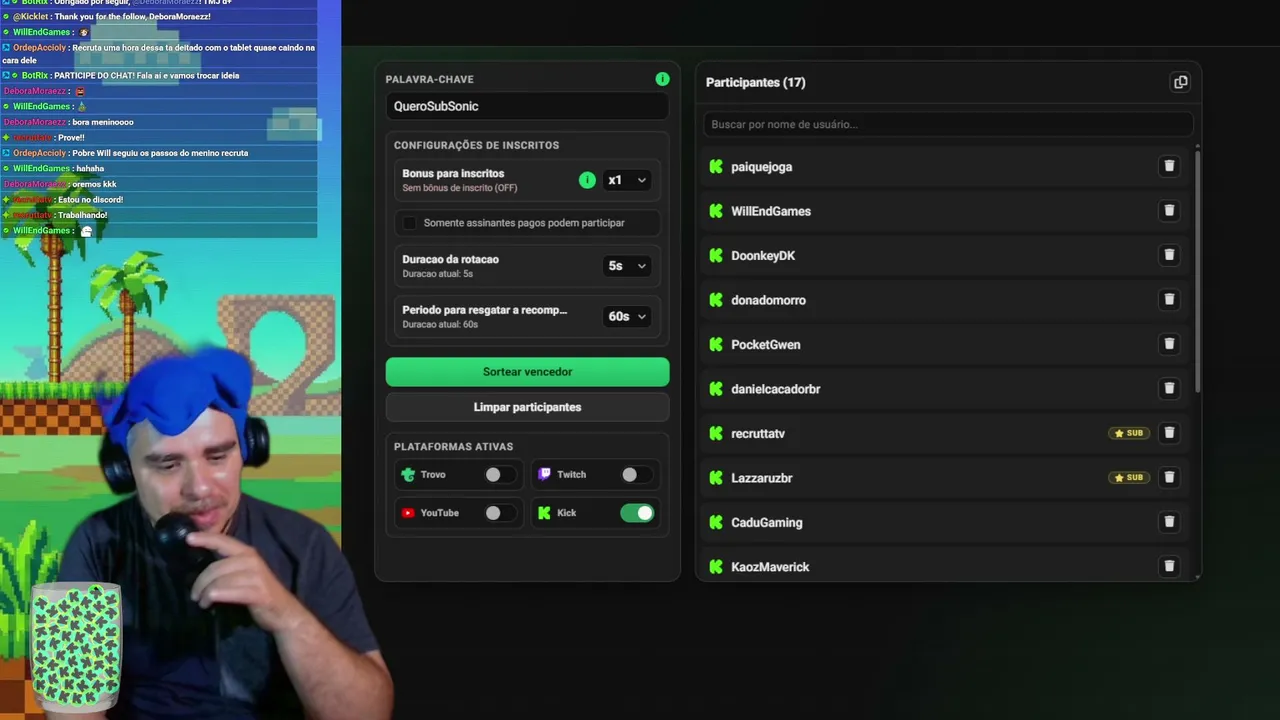Click the SUB badge on recruttatv row
The height and width of the screenshot is (720, 1280).
point(1129,433)
